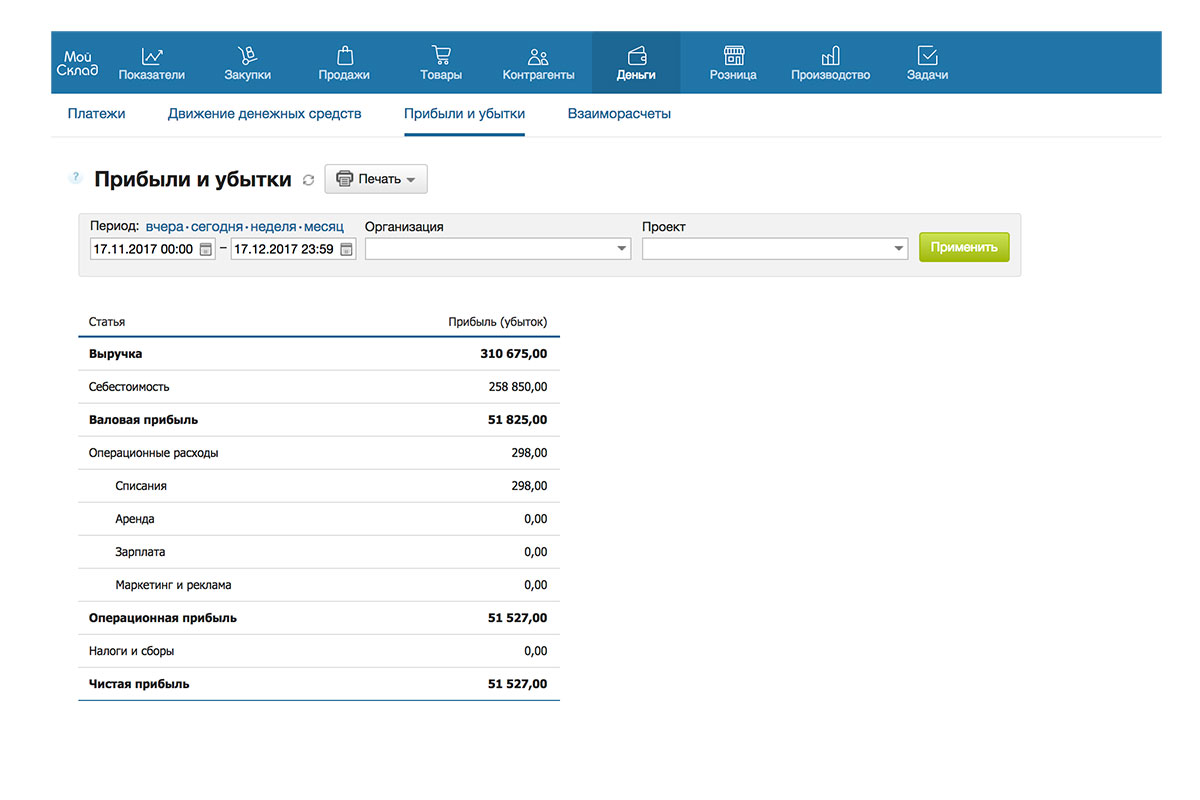The height and width of the screenshot is (800, 1200).
Task: Open the Задачи checkmark icon
Action: [927, 56]
